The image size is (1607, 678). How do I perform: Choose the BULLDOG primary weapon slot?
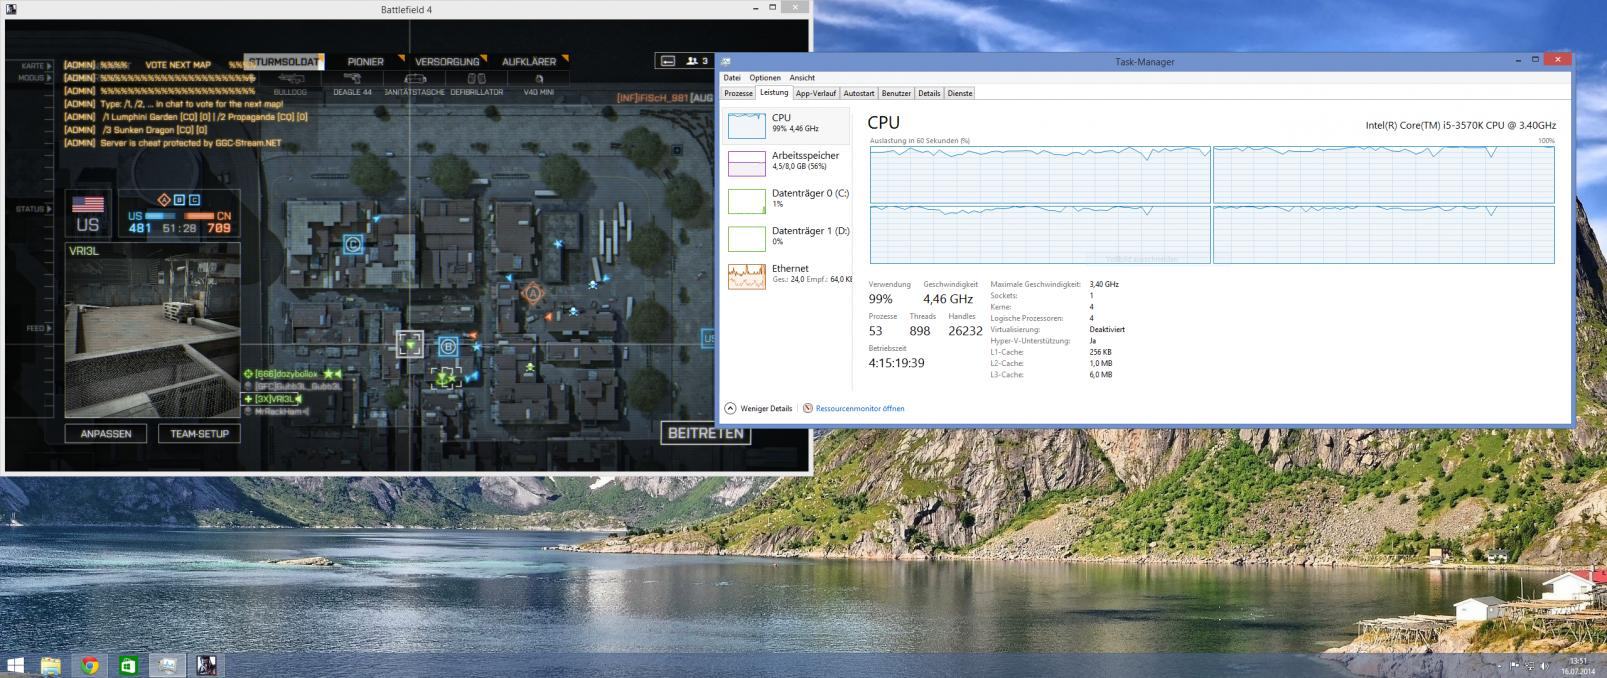(x=290, y=84)
